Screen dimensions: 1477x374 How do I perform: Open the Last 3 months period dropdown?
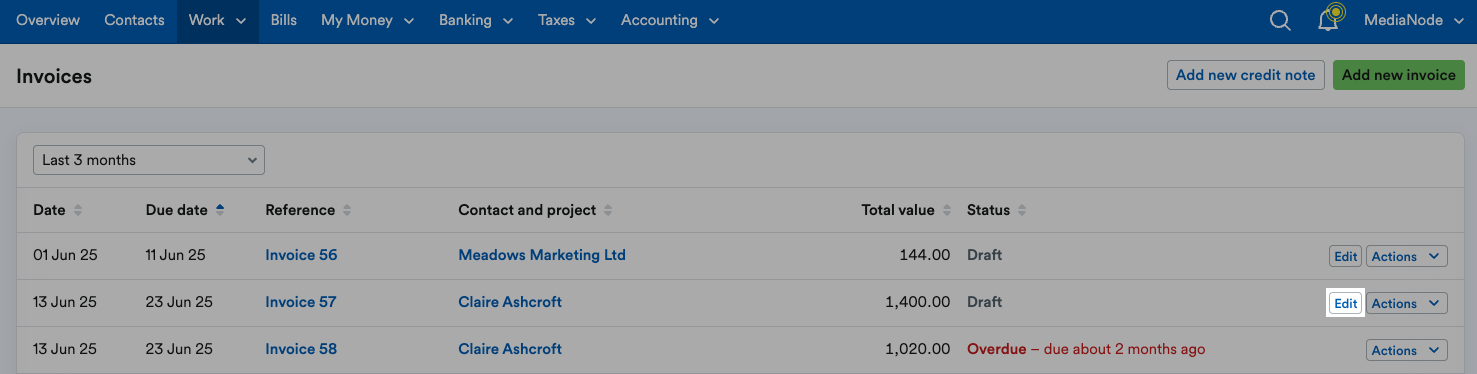coord(149,160)
